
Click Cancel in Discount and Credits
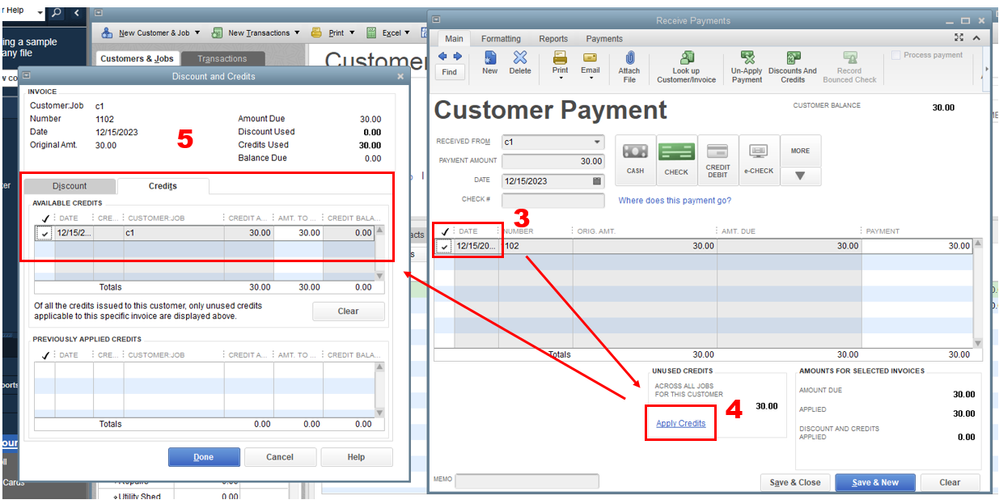[x=280, y=457]
